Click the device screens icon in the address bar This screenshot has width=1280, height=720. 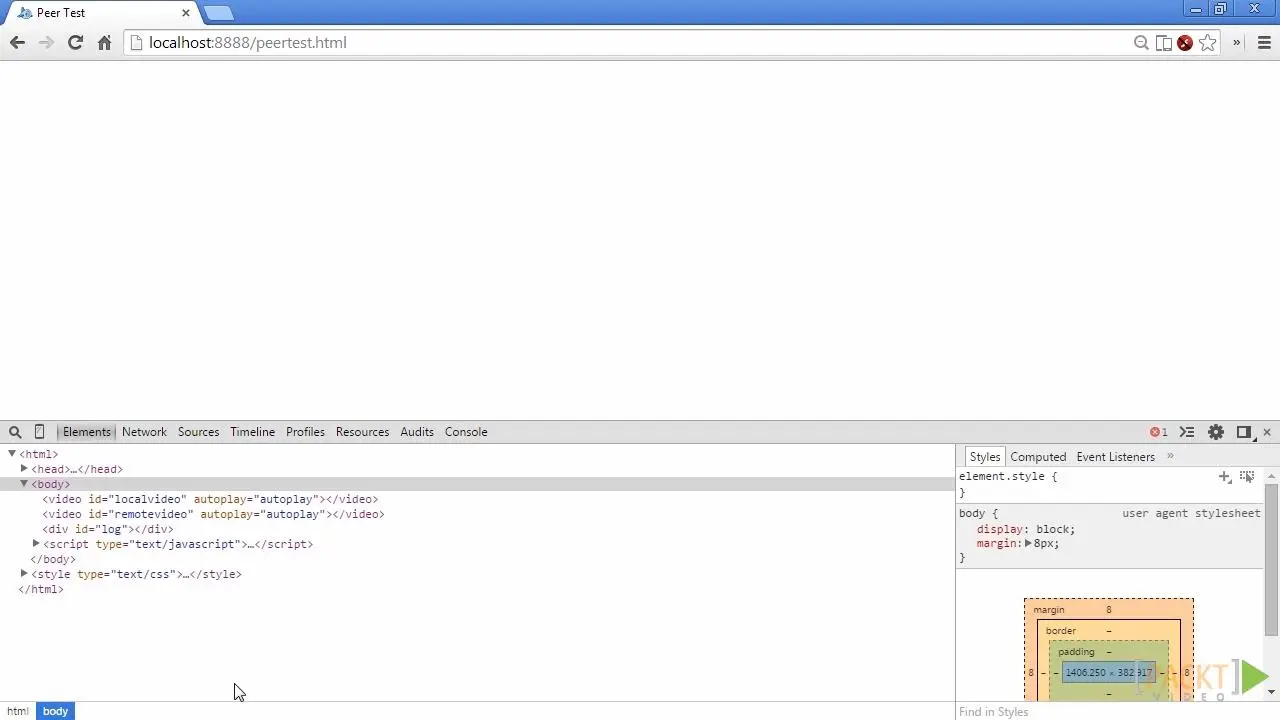coord(1163,42)
